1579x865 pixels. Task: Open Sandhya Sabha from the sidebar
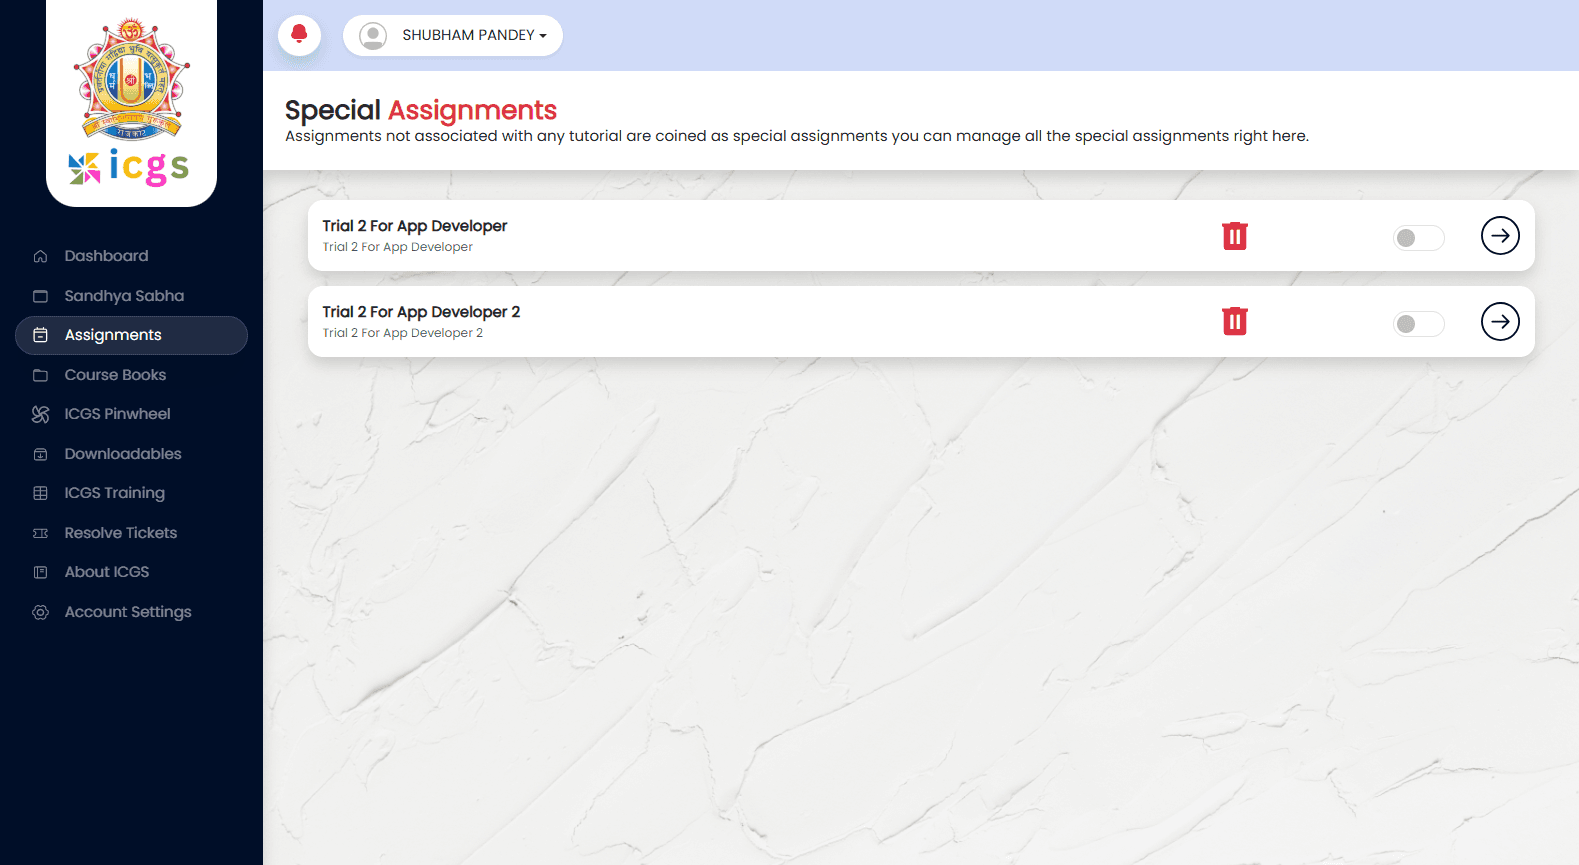click(x=124, y=296)
